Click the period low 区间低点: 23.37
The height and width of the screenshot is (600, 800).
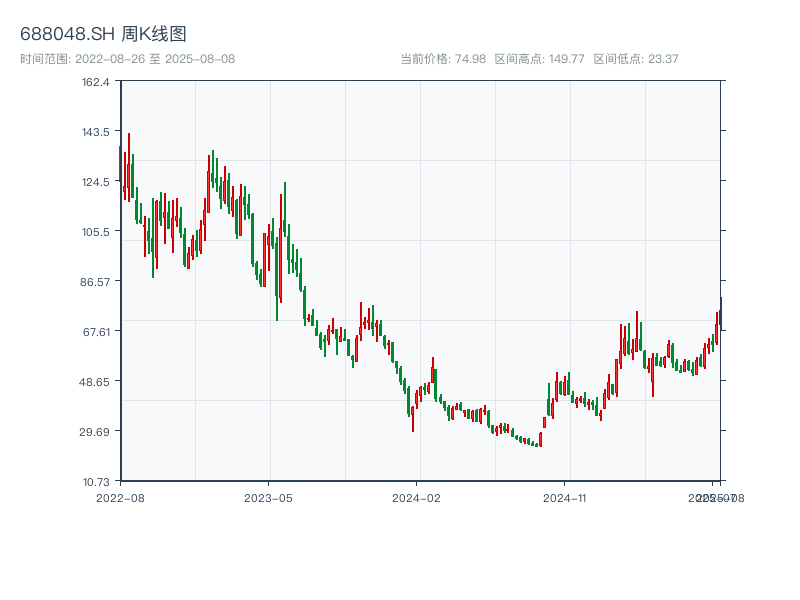coord(636,59)
